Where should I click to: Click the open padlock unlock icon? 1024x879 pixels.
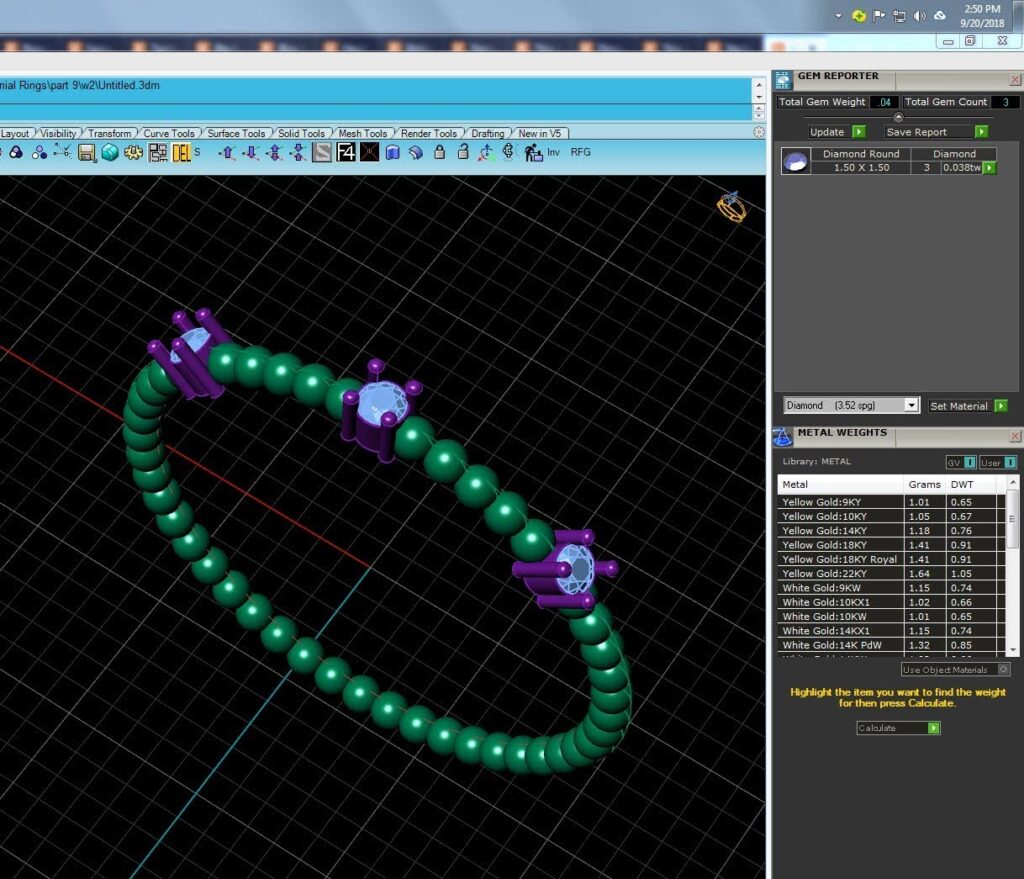(463, 152)
